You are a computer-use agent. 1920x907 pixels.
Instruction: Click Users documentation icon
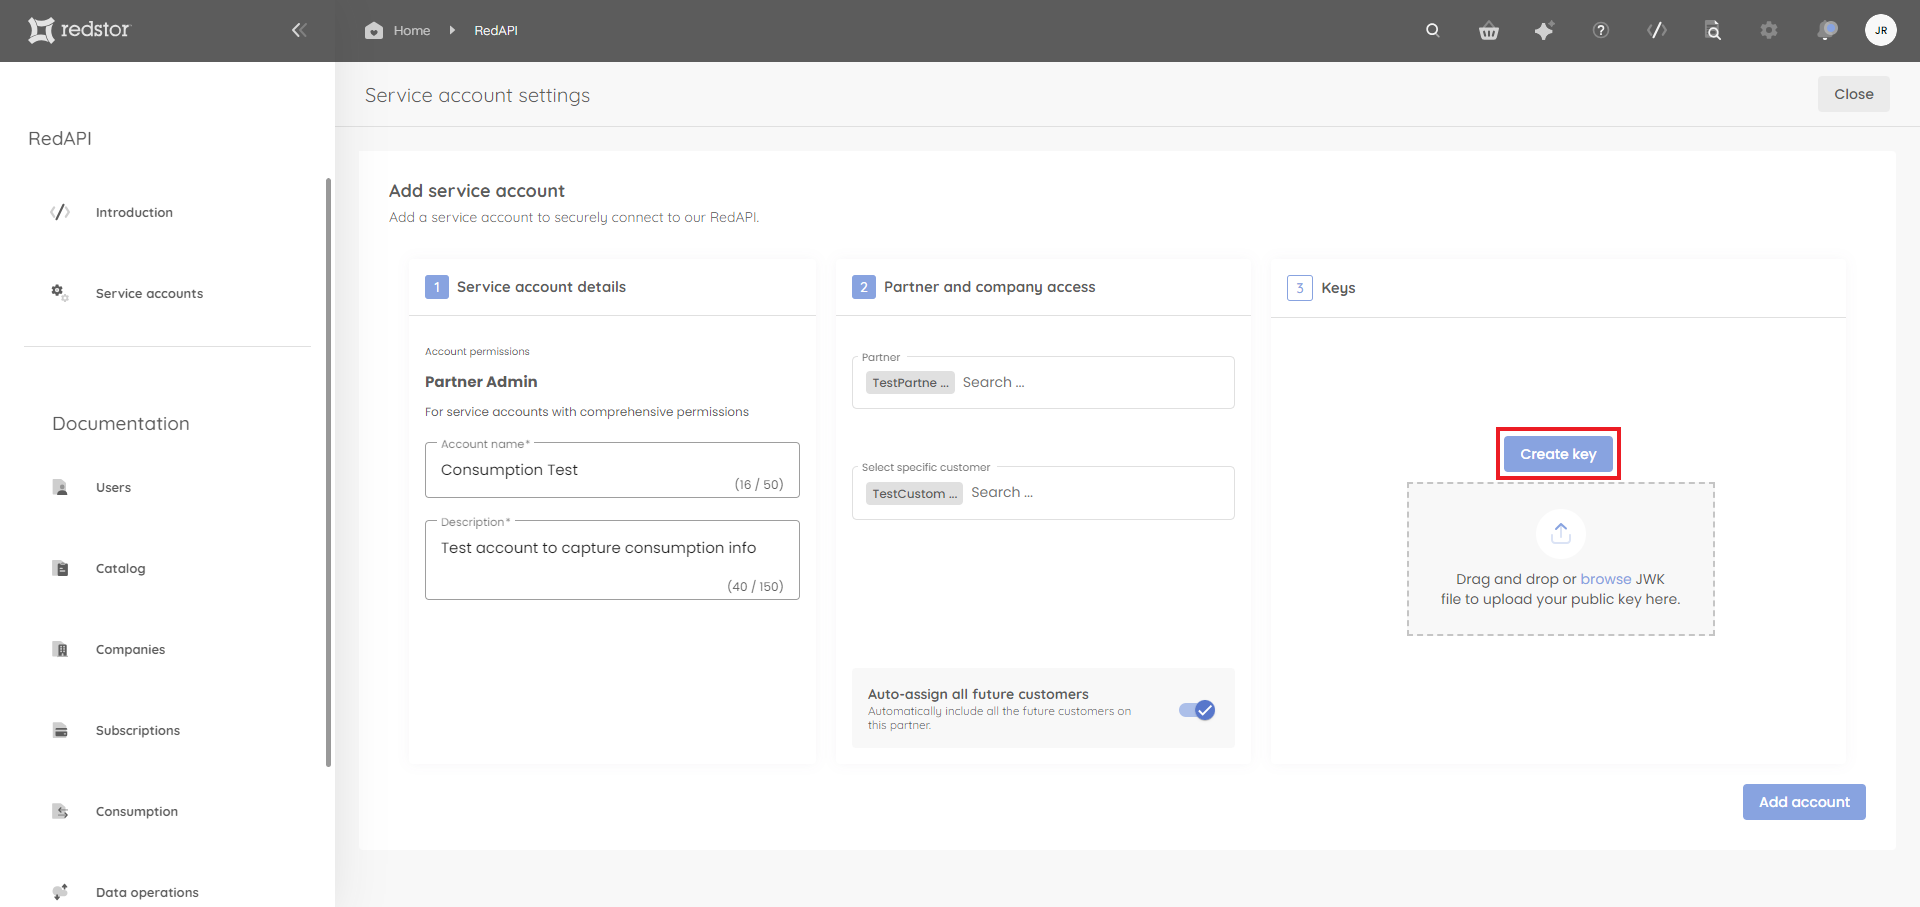coord(60,487)
